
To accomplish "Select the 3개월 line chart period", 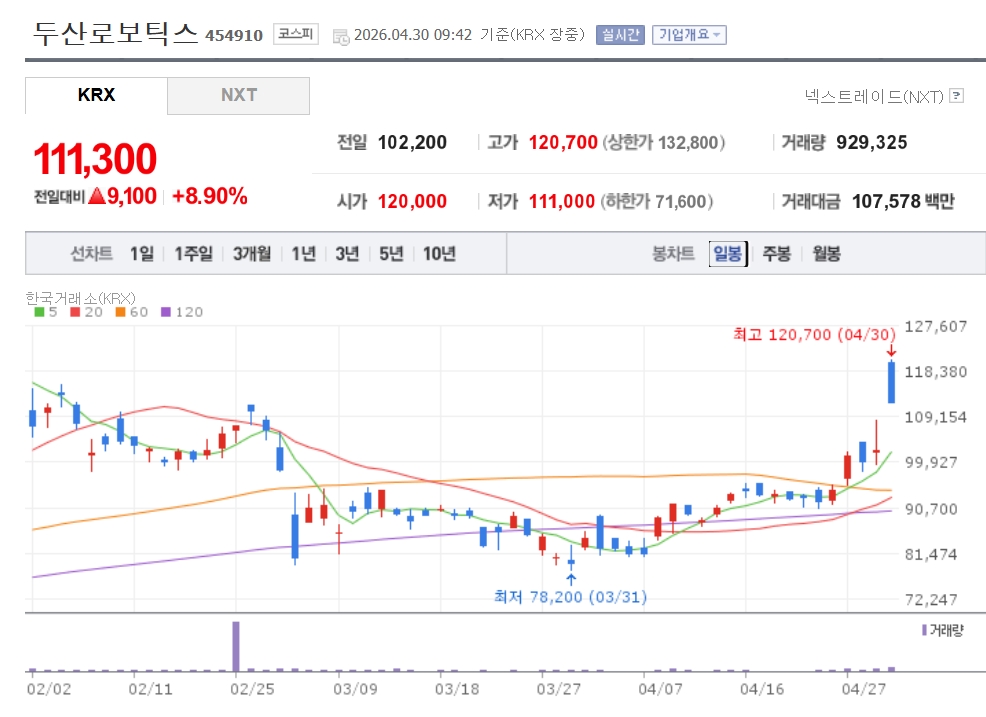I will tap(252, 254).
